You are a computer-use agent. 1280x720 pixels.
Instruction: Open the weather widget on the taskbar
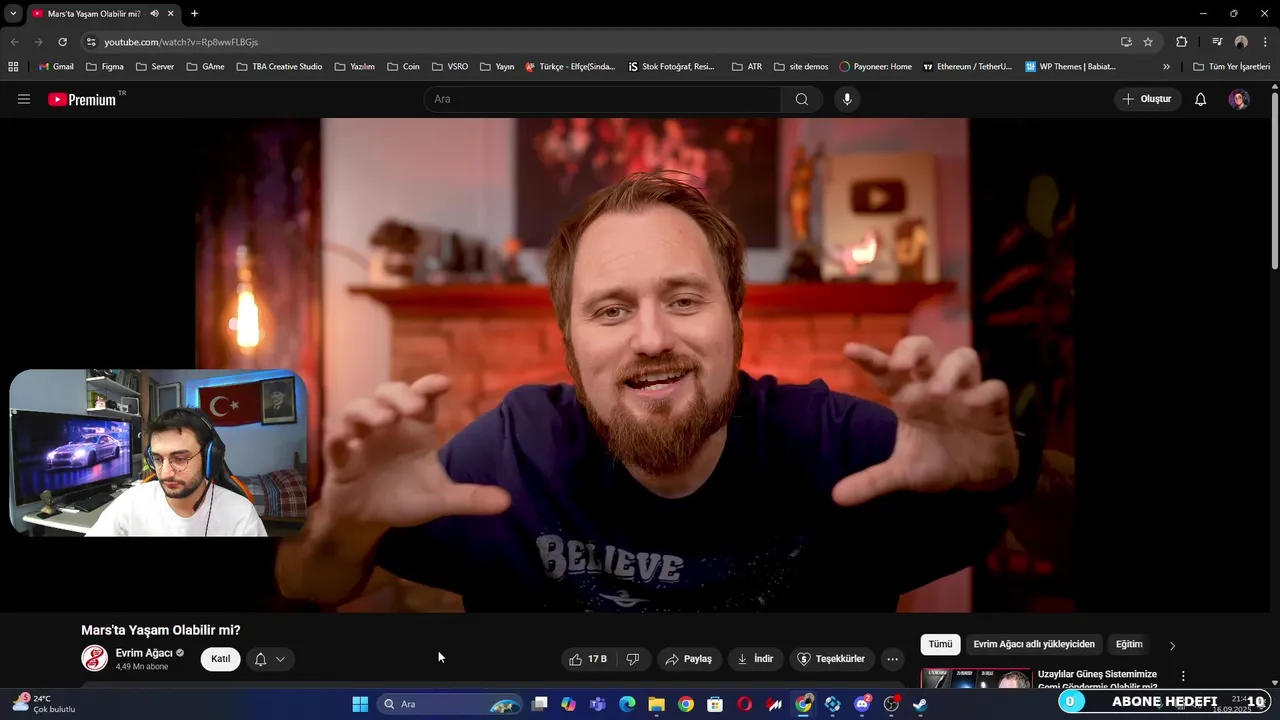tap(44, 704)
